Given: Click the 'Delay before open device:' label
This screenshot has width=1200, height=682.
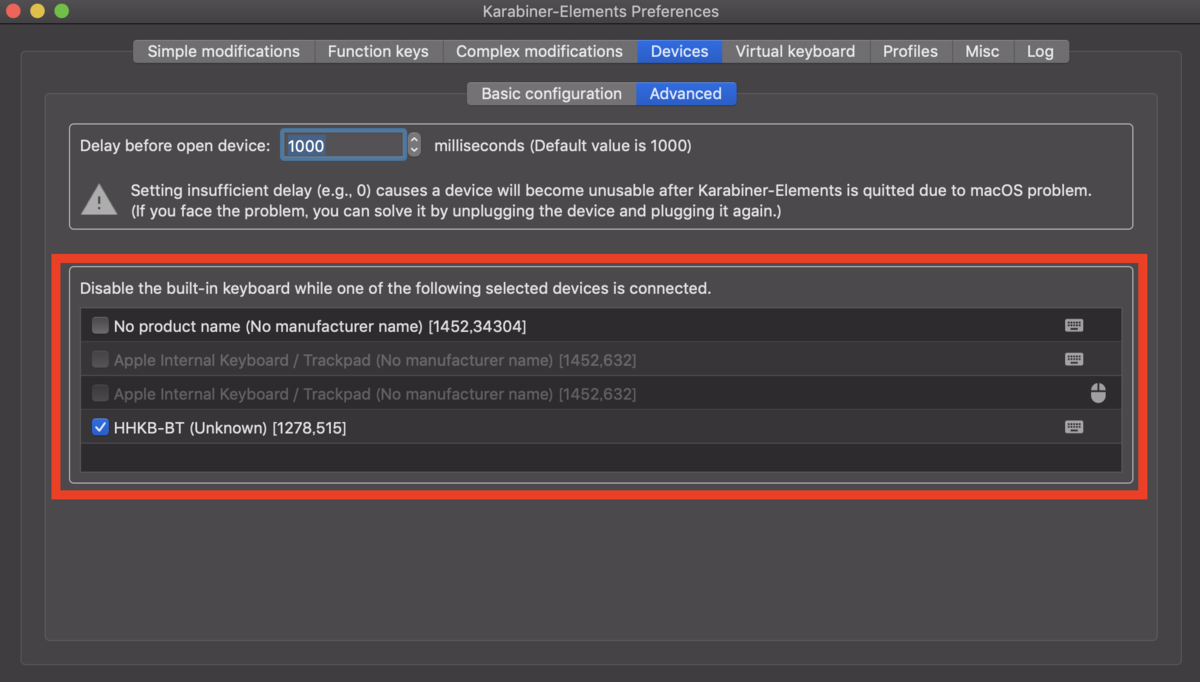Looking at the screenshot, I should 175,145.
